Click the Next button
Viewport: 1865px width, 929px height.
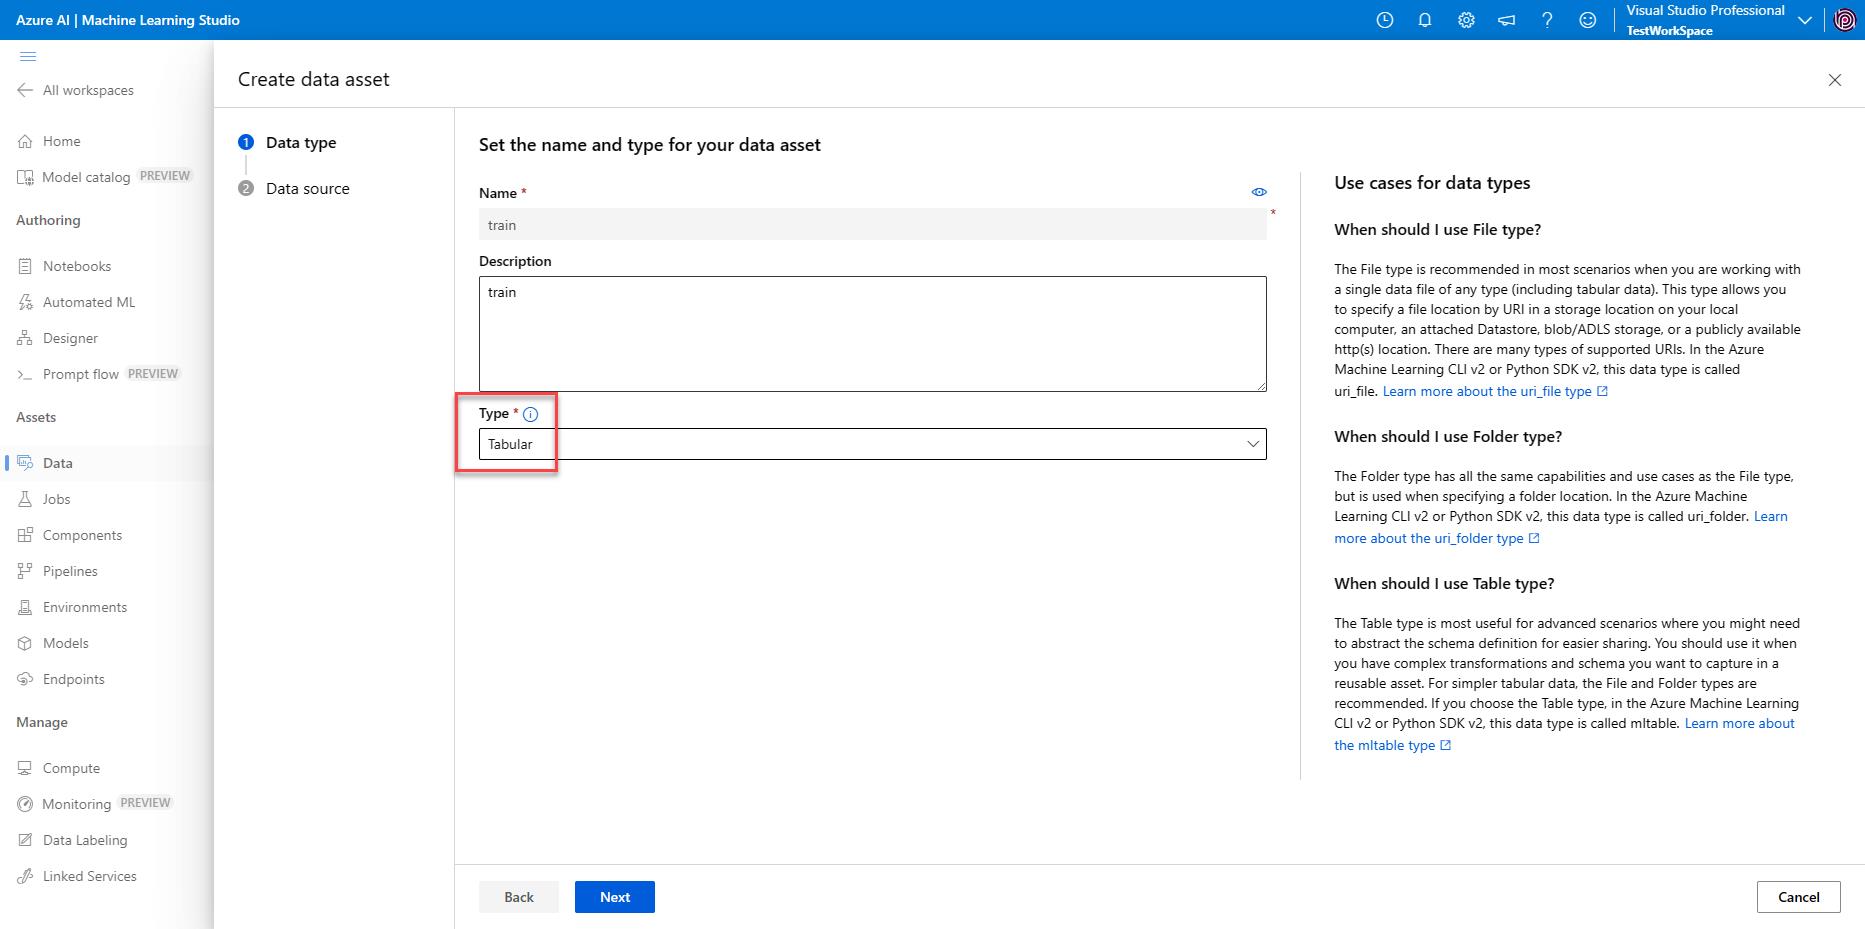614,897
